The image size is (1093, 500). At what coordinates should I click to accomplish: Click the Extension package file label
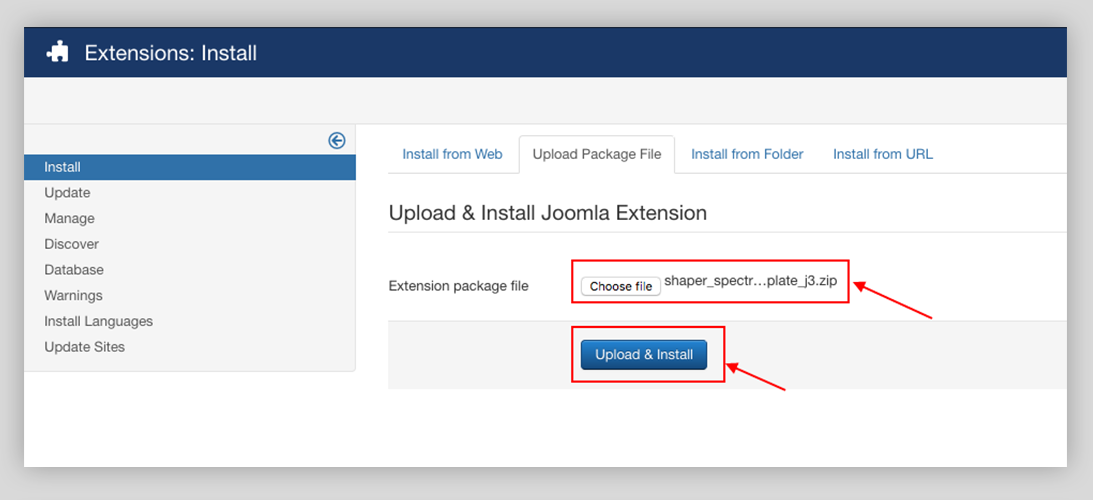coord(458,286)
